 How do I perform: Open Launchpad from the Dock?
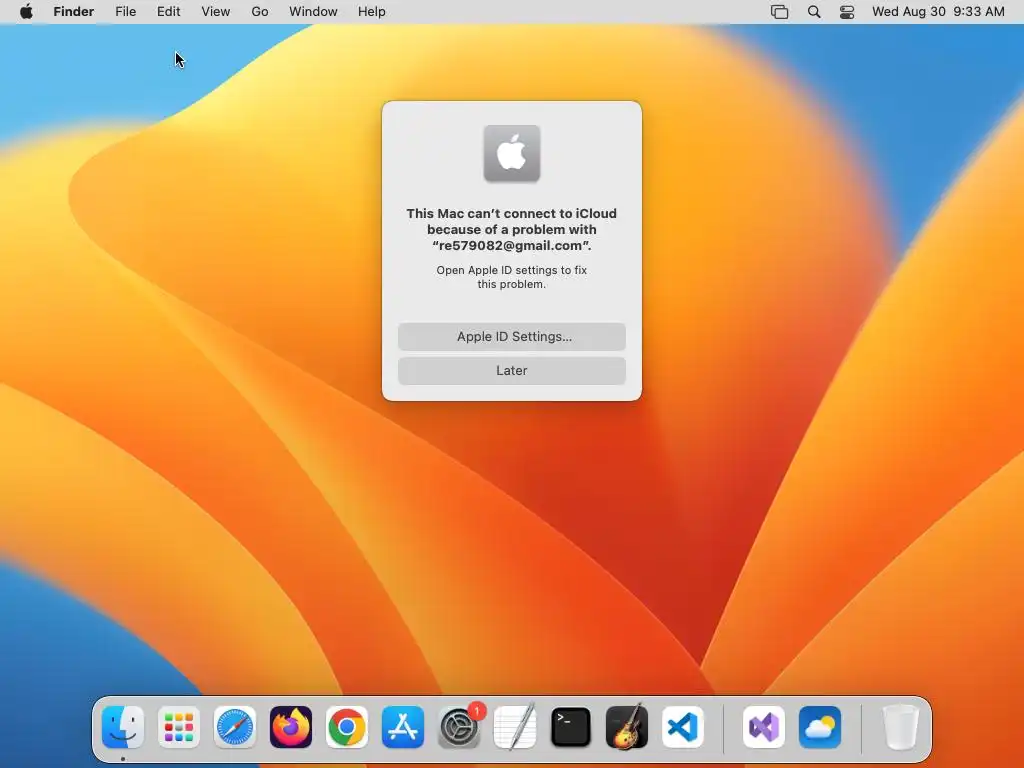[179, 727]
